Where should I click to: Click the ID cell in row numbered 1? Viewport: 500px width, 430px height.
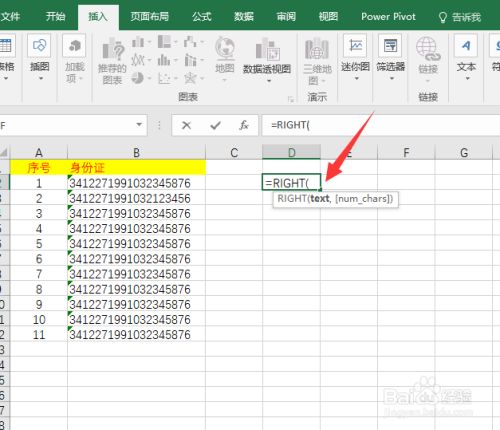tap(136, 183)
